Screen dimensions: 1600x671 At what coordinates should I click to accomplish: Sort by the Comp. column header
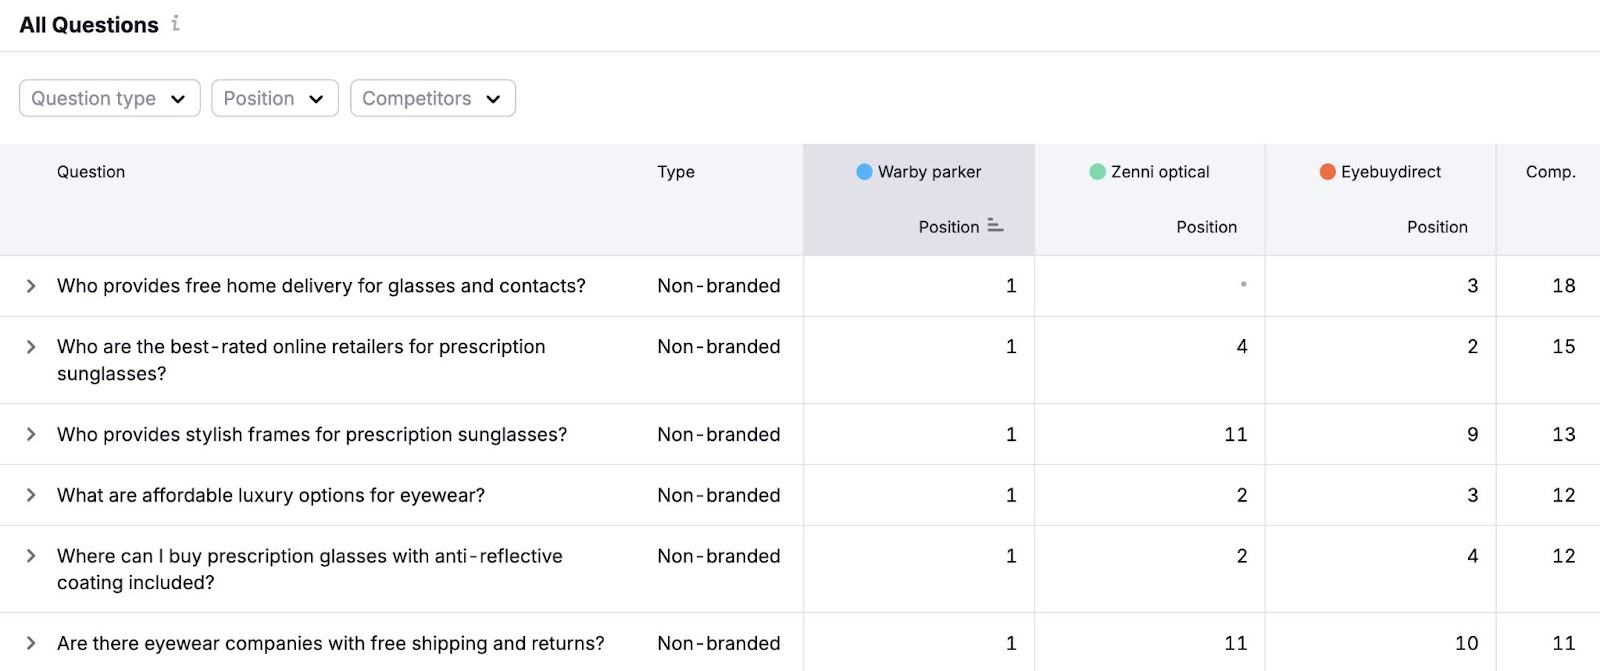[x=1550, y=172]
